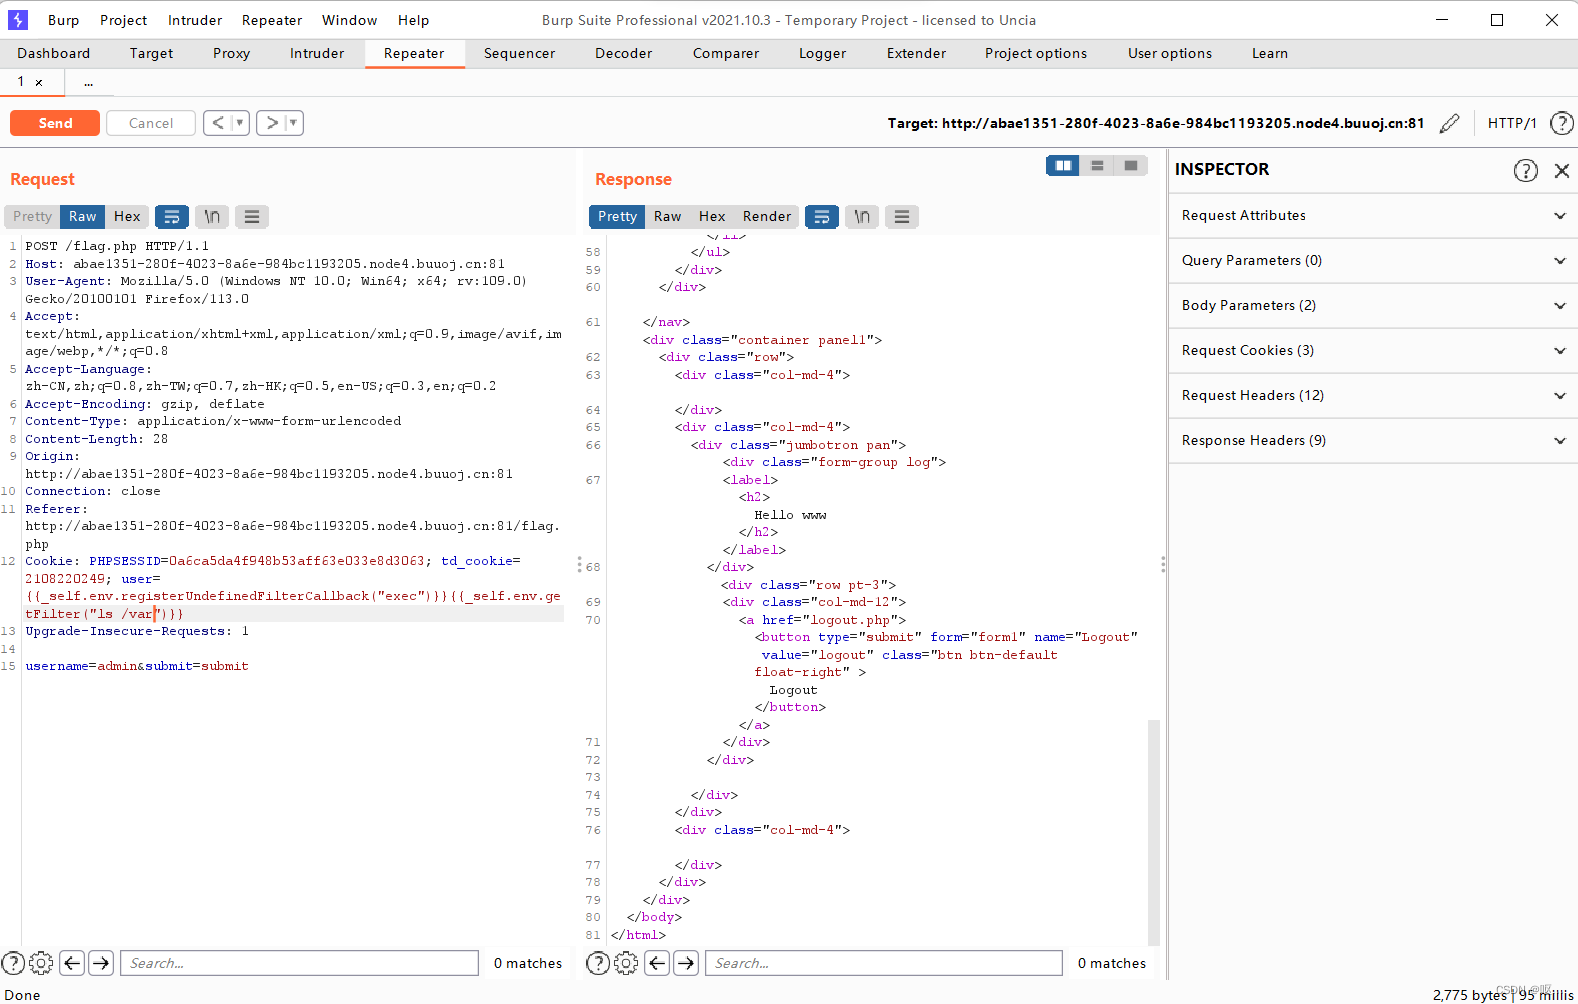Toggle response word wrap icon
Viewport: 1578px width, 1004px height.
click(x=822, y=216)
